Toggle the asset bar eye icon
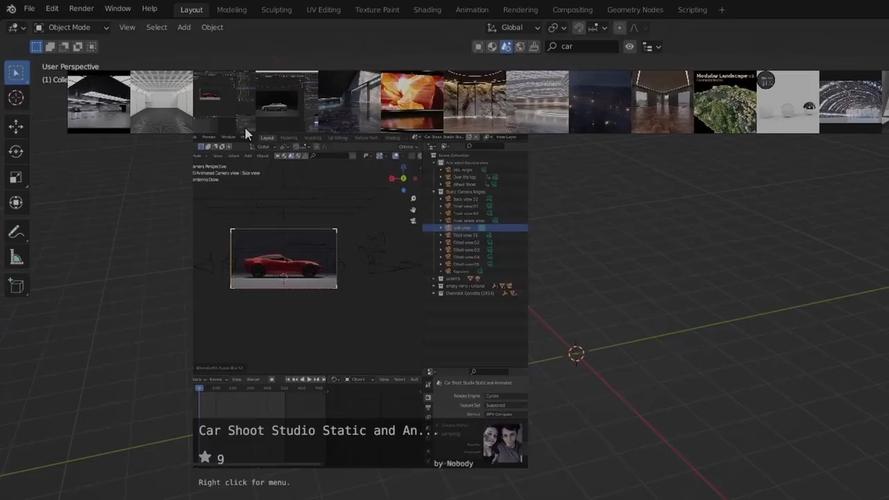Viewport: 889px width, 500px height. pos(629,46)
